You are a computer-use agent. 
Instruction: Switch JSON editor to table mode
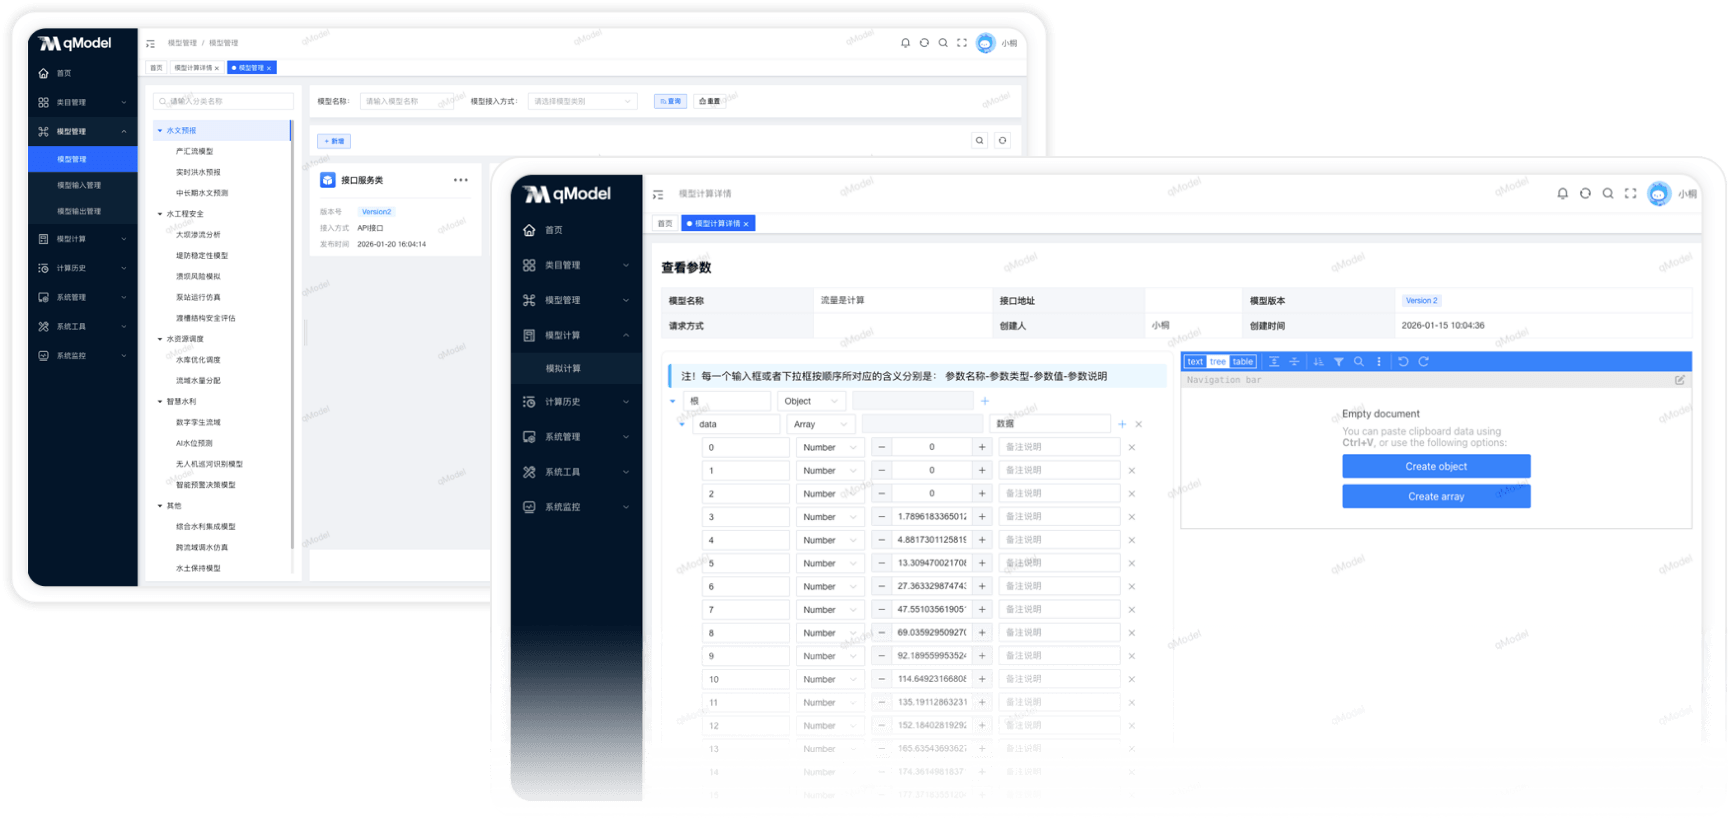[x=1243, y=362]
